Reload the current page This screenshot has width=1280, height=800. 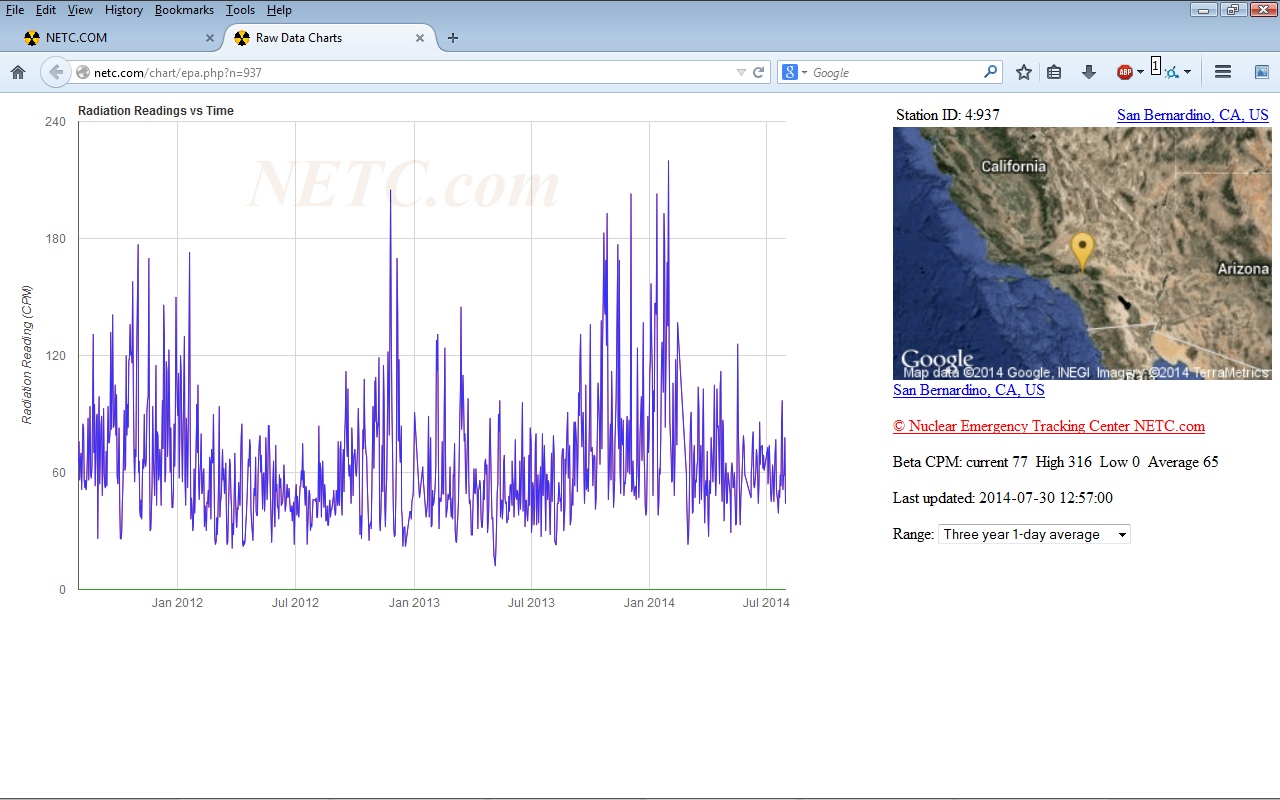[758, 72]
